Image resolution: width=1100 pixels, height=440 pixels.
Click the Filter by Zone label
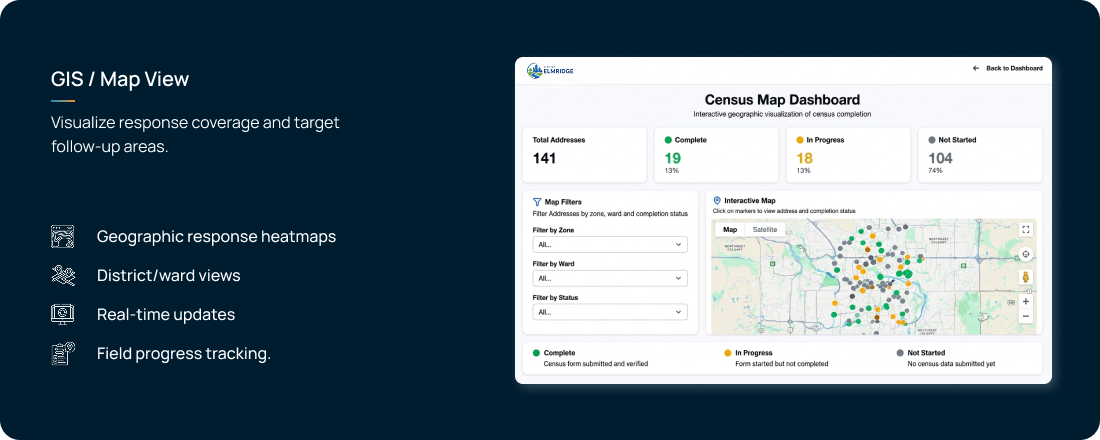[x=554, y=230]
